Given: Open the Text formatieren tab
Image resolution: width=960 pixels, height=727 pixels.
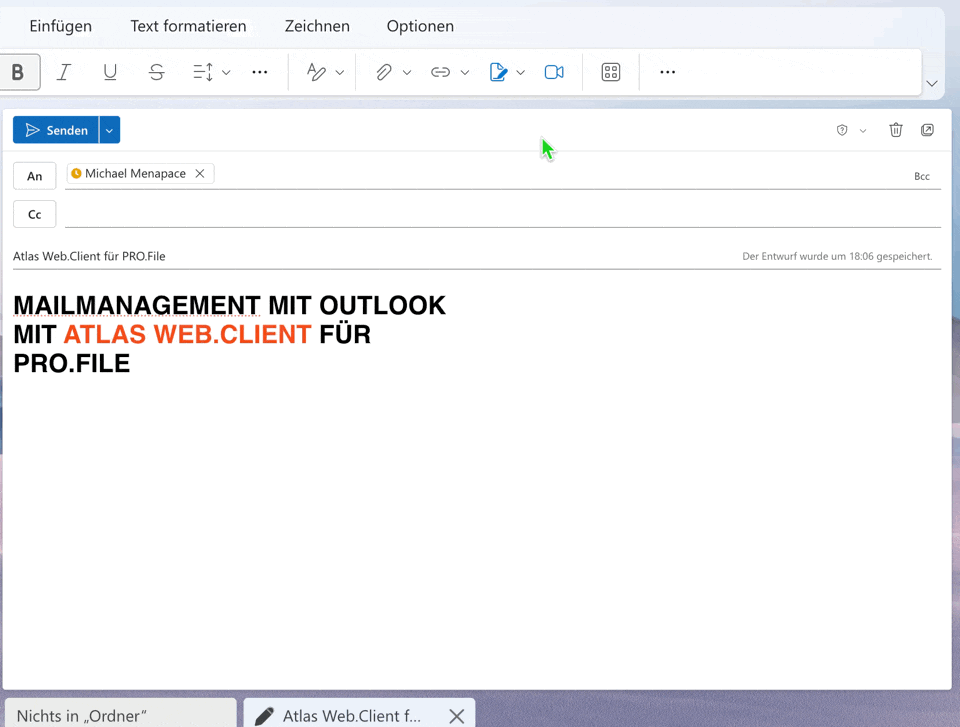Looking at the screenshot, I should click(188, 26).
